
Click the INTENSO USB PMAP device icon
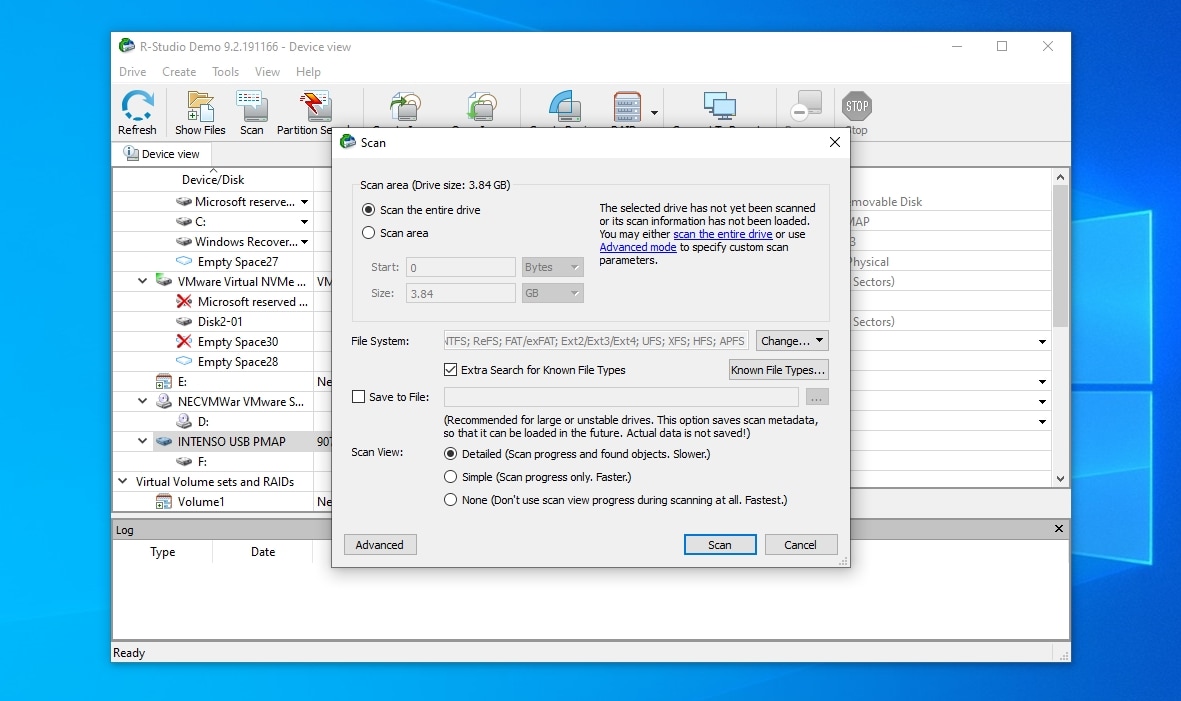(x=163, y=441)
